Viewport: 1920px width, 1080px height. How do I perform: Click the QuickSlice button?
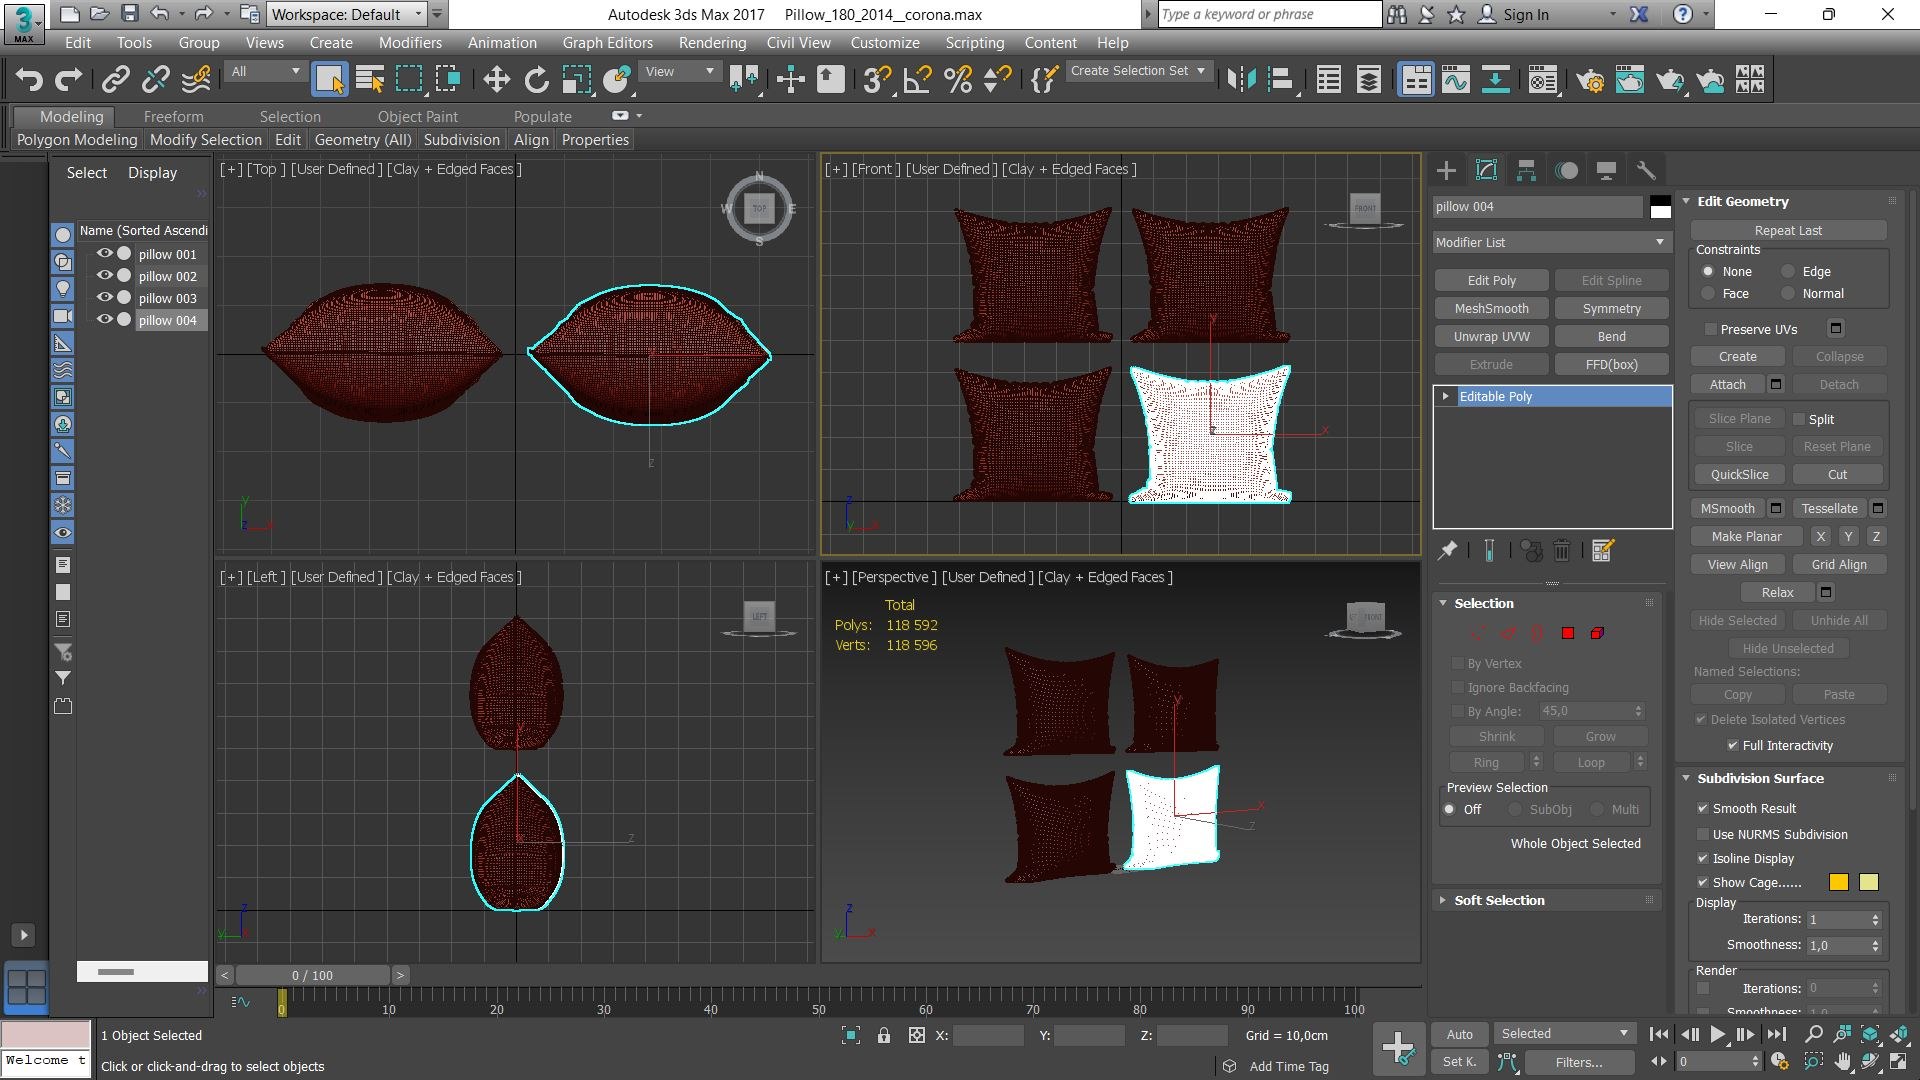pos(1739,474)
